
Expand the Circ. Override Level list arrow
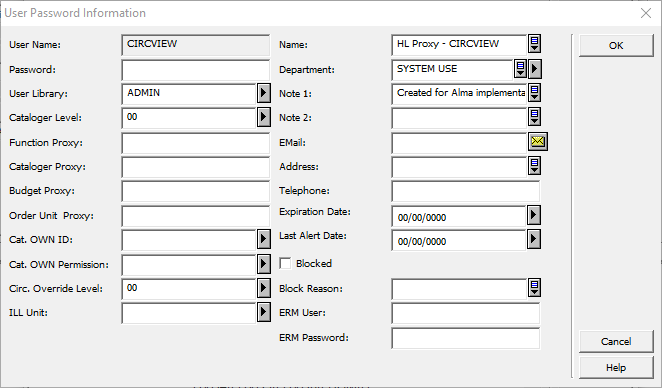[x=264, y=288]
